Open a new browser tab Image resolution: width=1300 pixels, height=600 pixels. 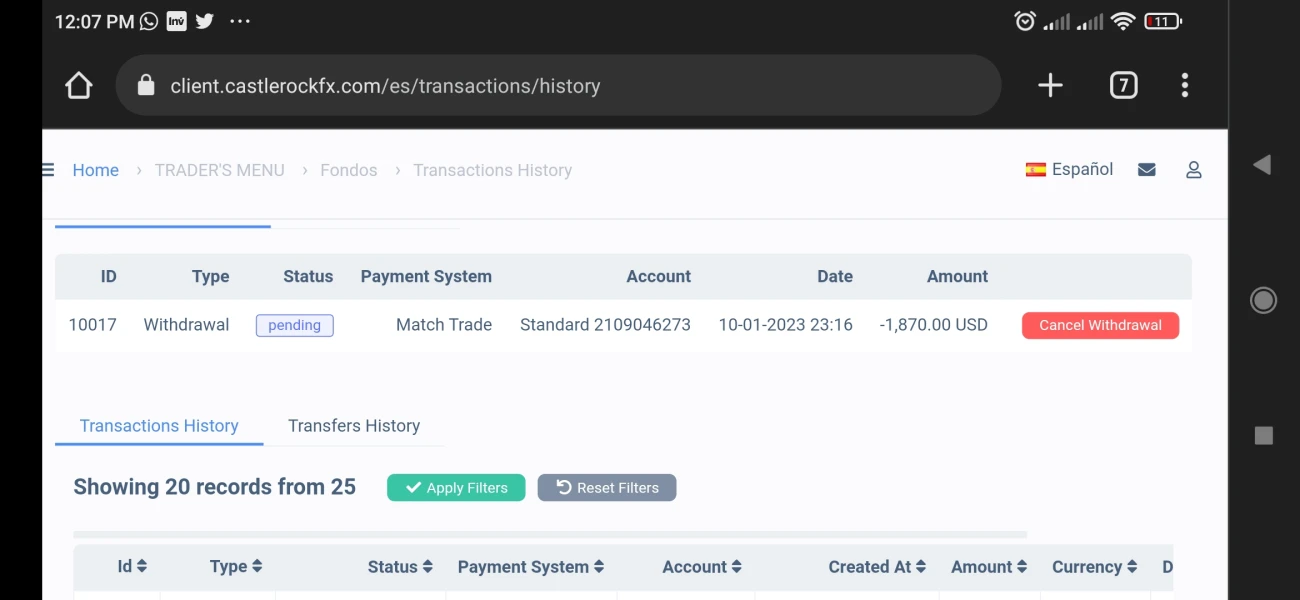[1050, 86]
